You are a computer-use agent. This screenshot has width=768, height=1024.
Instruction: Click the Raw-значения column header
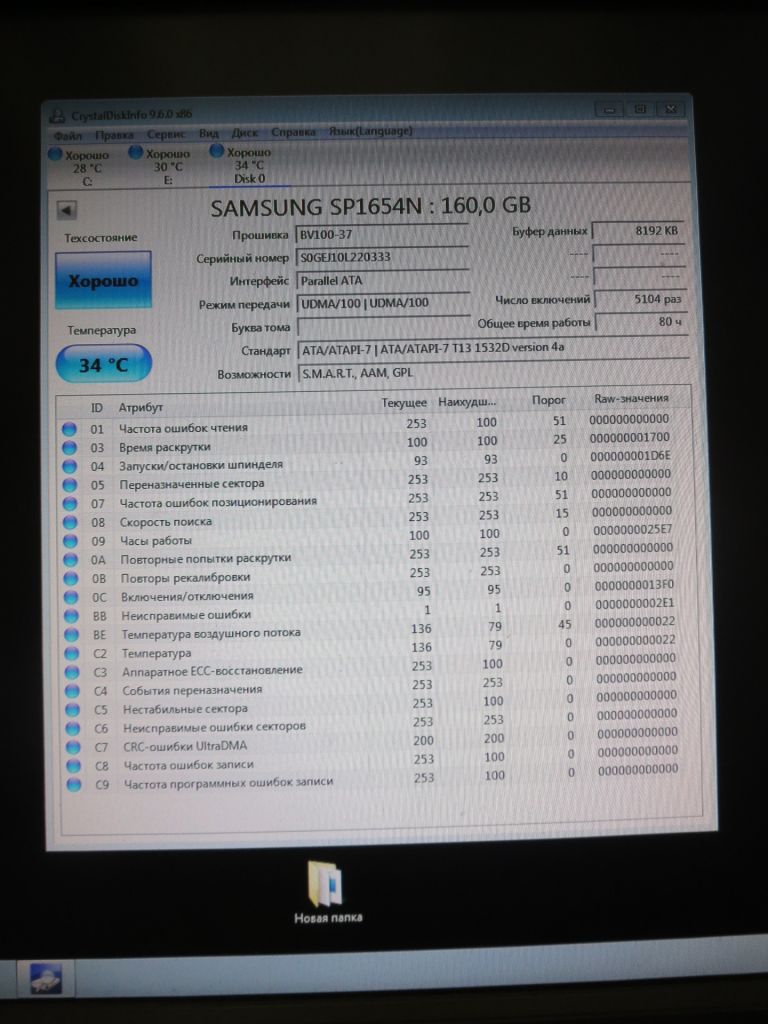632,398
